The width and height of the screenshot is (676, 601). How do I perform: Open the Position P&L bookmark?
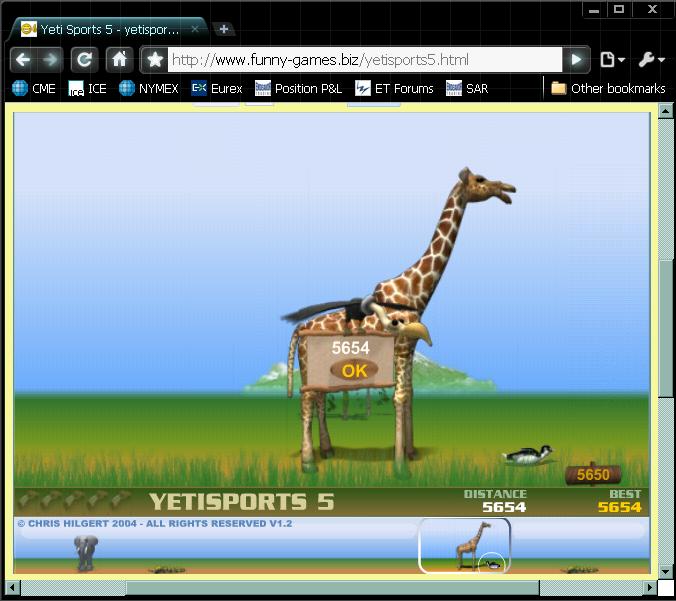(298, 88)
